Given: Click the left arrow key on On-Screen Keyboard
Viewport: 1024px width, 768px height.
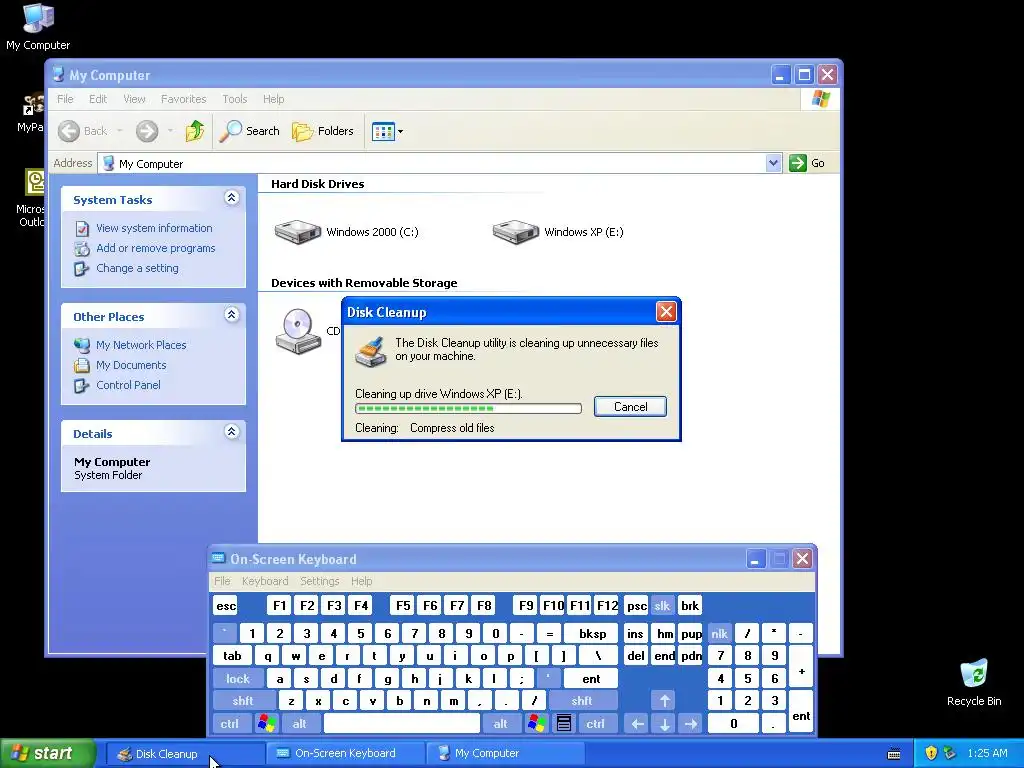Looking at the screenshot, I should (x=638, y=724).
